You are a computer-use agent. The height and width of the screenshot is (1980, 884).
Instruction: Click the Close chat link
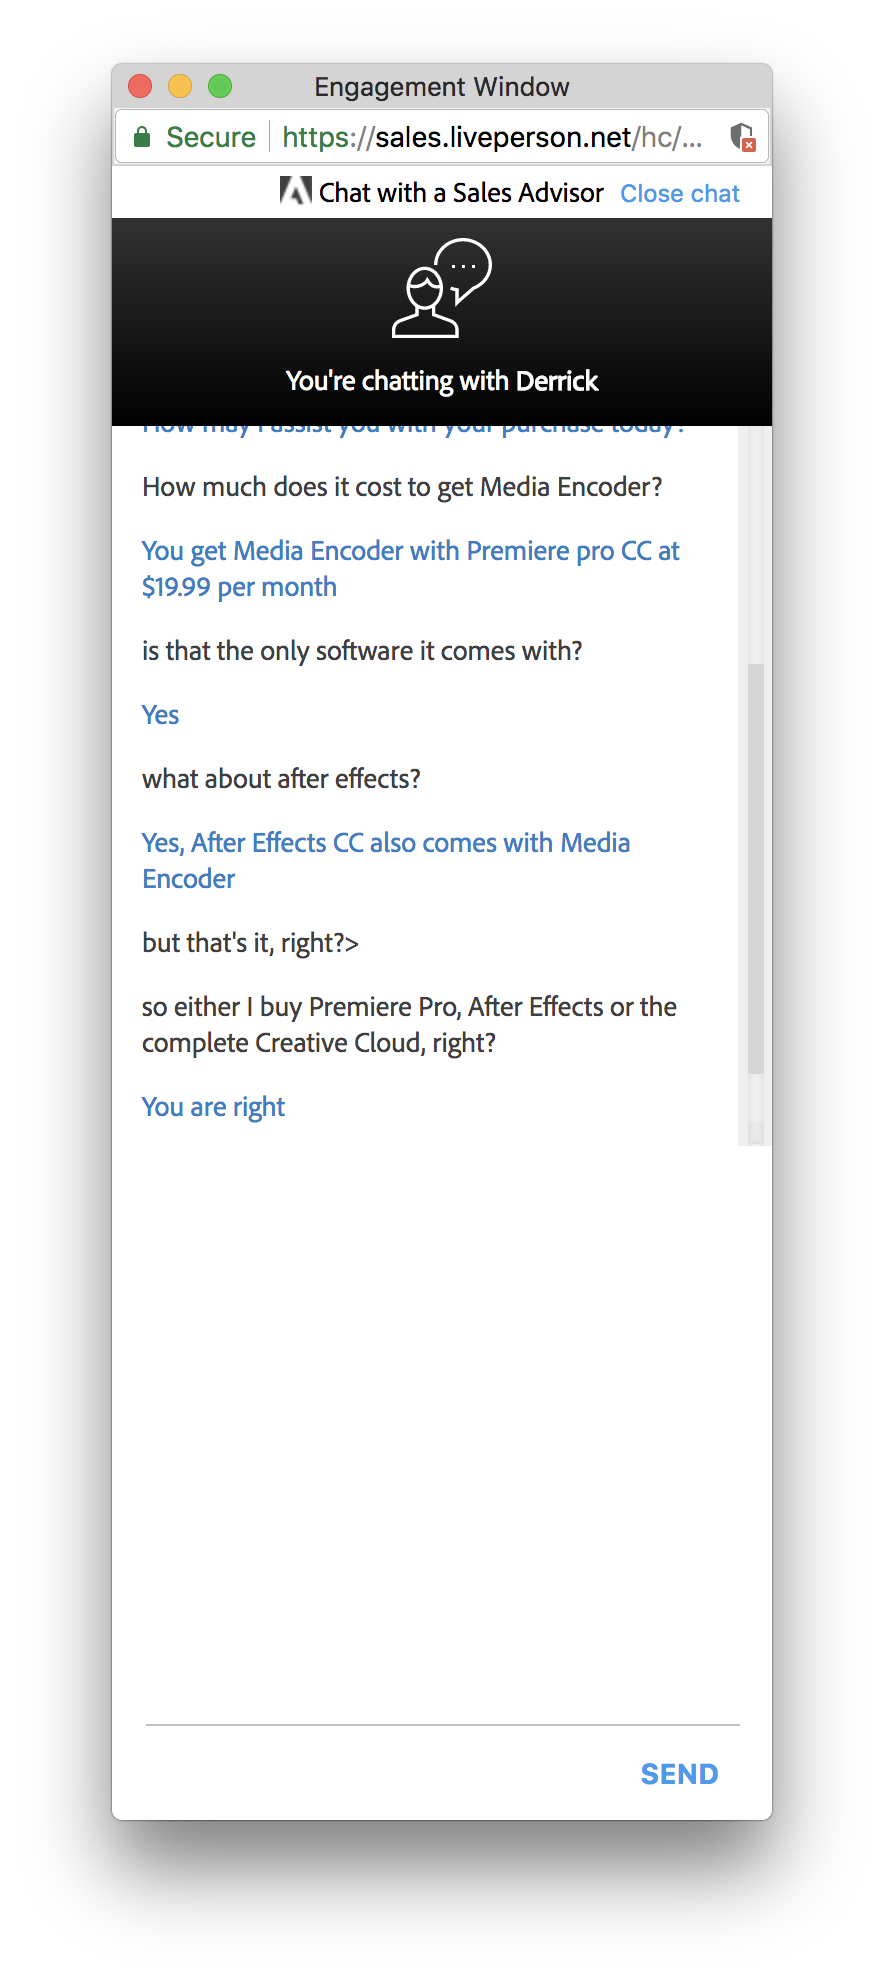680,193
